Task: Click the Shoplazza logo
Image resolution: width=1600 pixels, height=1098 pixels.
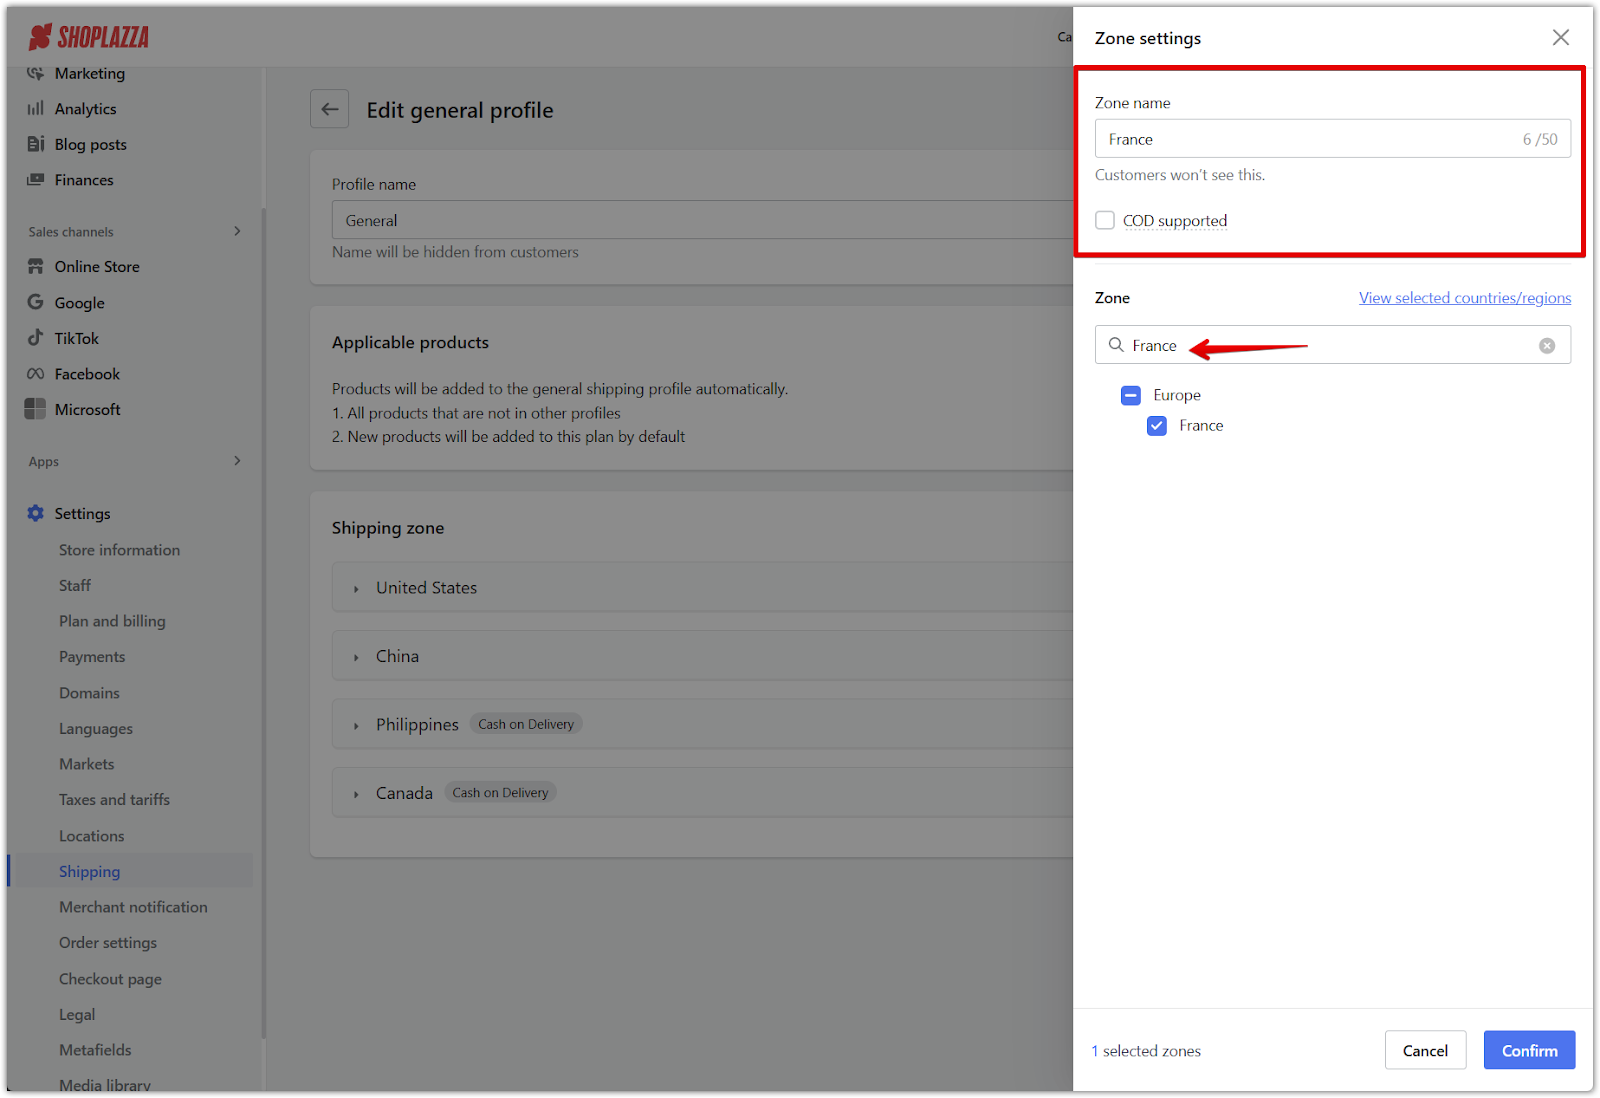Action: (x=89, y=38)
